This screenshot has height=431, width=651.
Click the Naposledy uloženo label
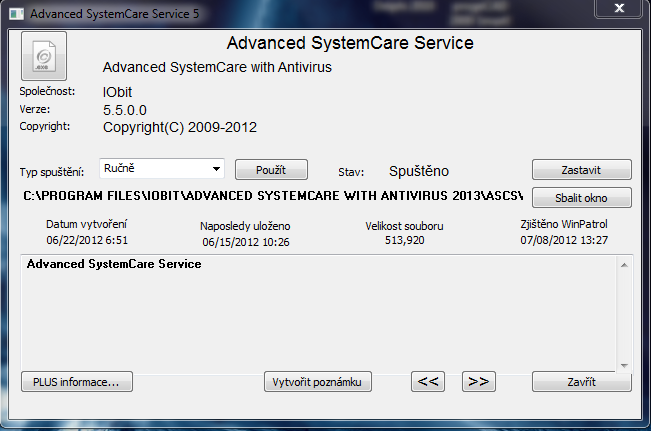click(245, 226)
